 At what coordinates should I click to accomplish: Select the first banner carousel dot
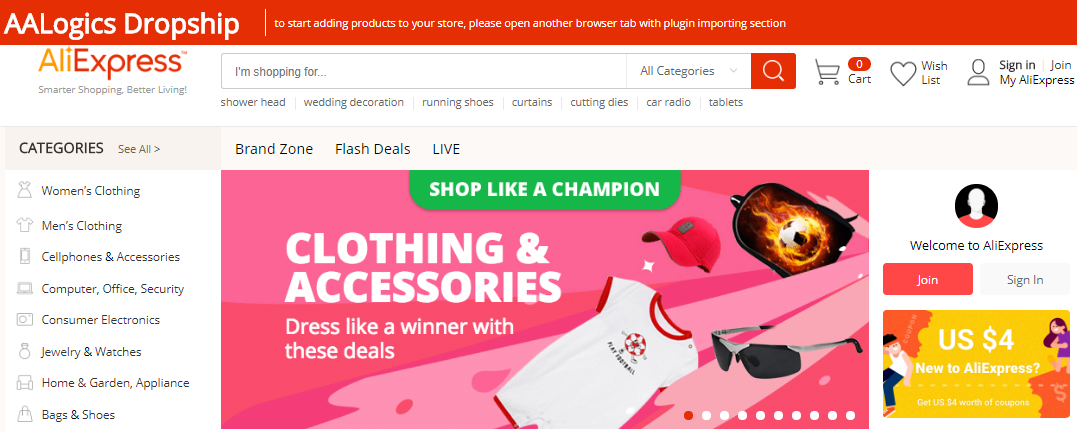tap(688, 415)
